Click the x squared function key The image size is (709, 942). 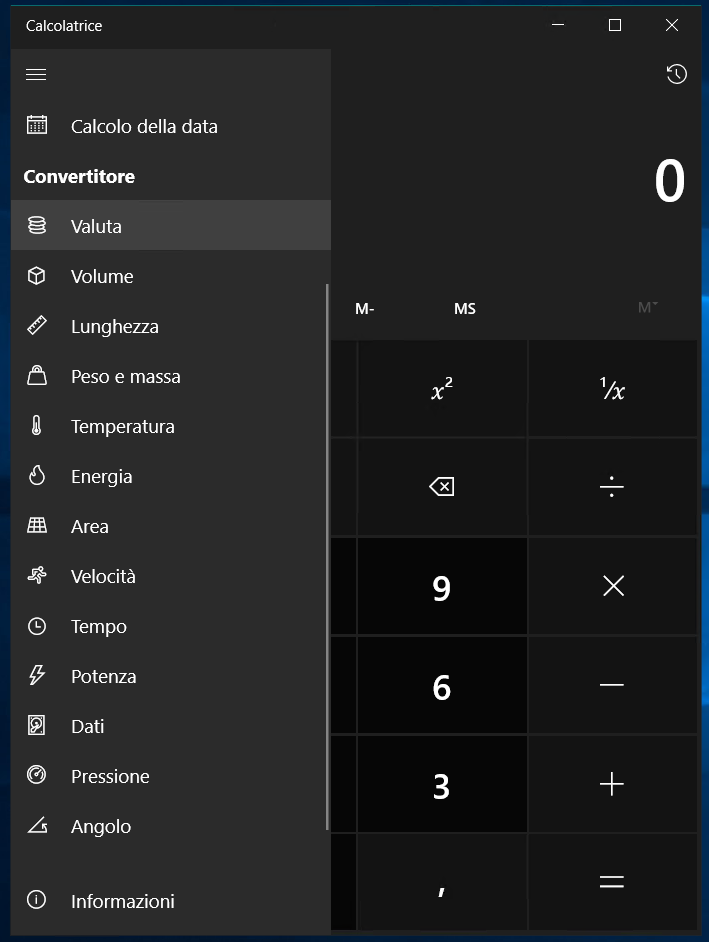click(x=442, y=389)
